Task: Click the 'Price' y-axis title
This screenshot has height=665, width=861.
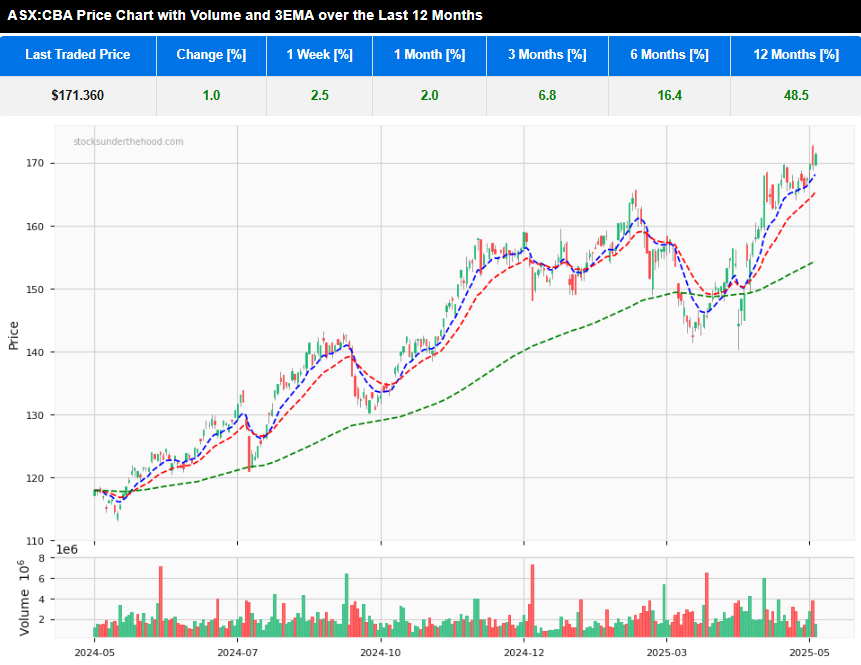Action: pos(14,336)
